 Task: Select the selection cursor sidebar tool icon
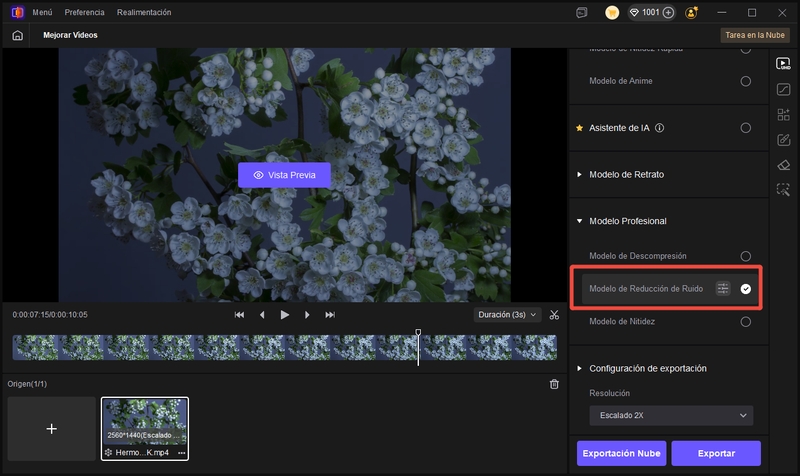(x=783, y=190)
